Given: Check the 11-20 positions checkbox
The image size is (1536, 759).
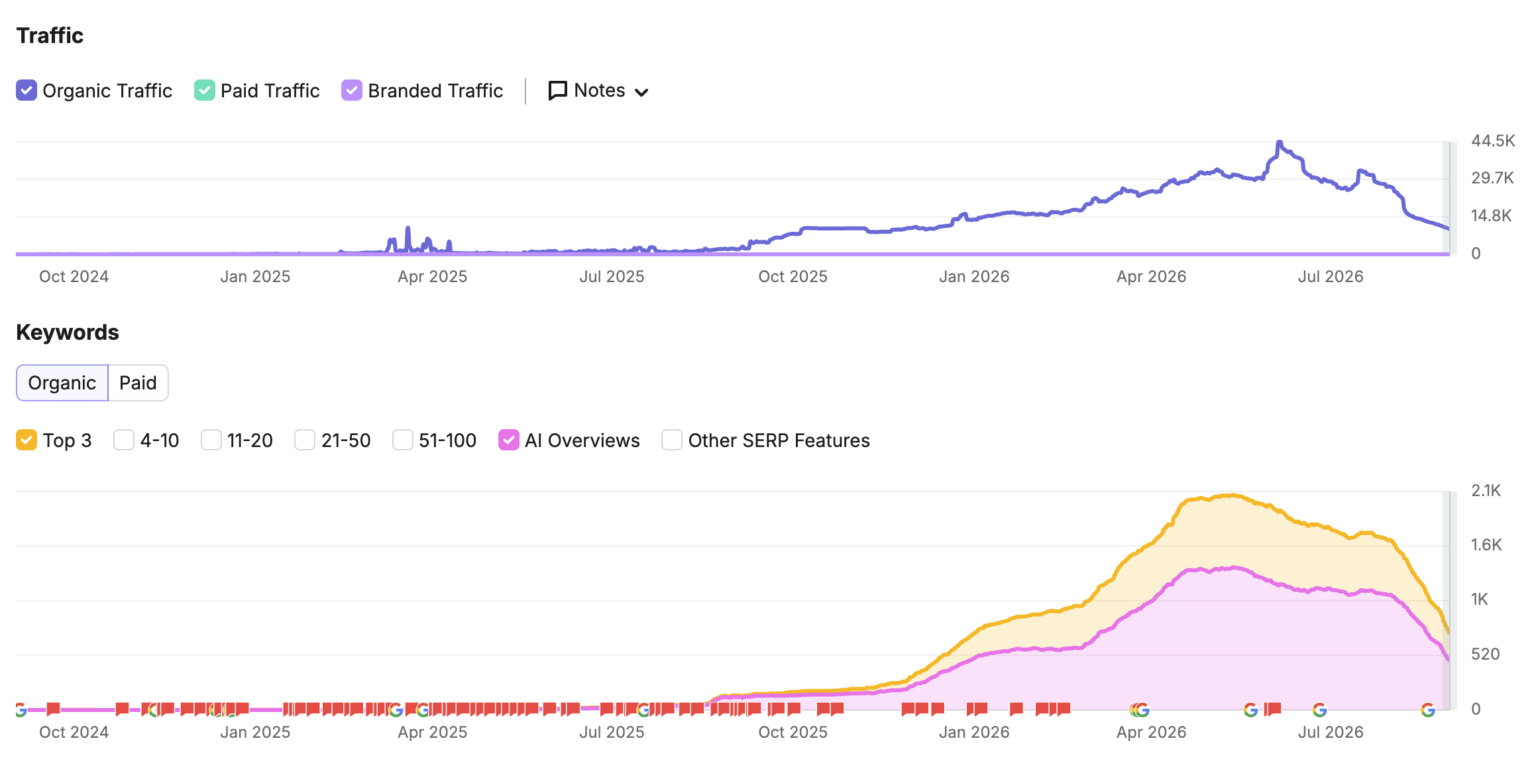Looking at the screenshot, I should 211,440.
